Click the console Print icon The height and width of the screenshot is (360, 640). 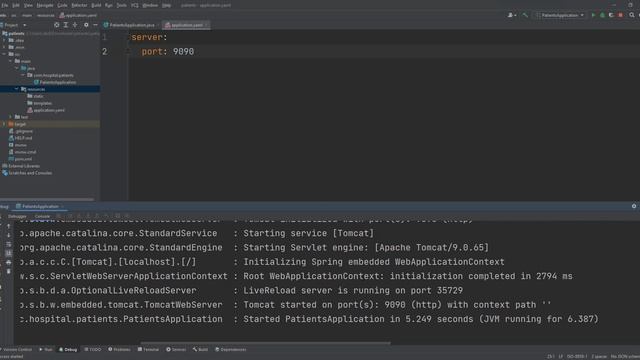(x=9, y=262)
